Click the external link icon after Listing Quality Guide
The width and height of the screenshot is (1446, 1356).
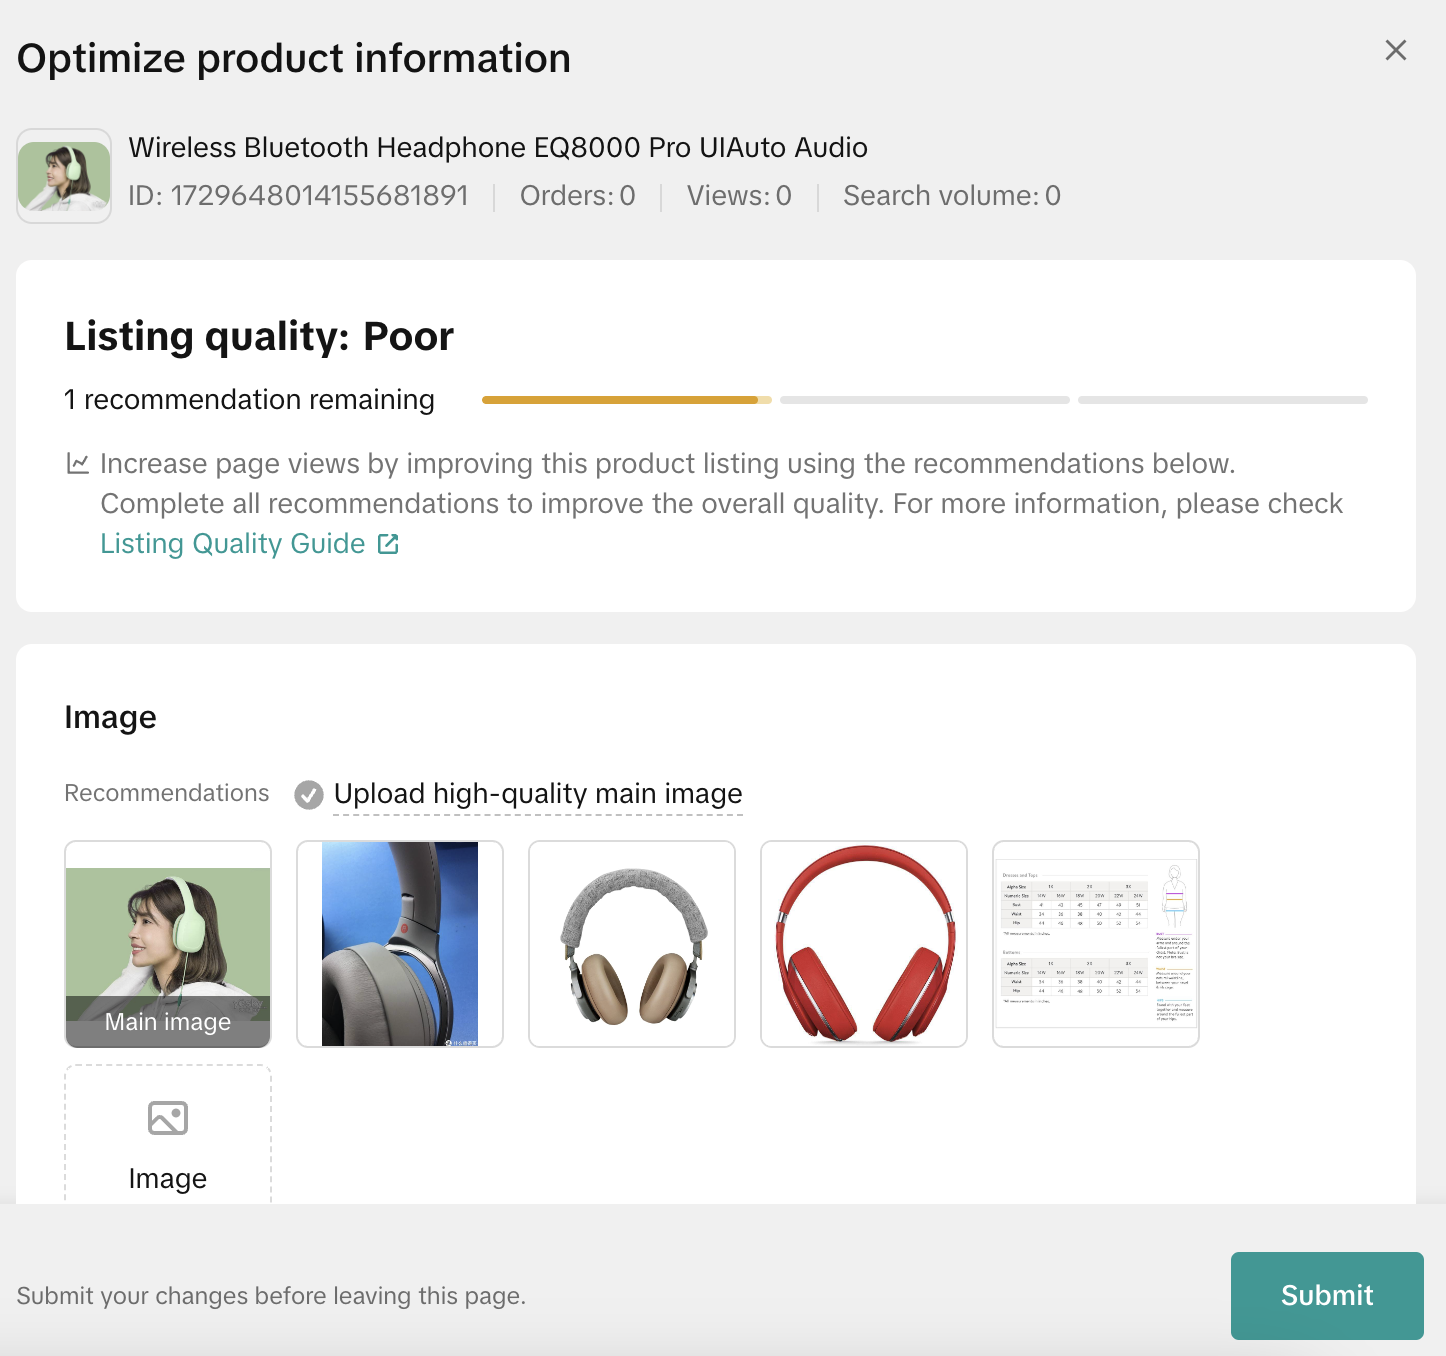pyautogui.click(x=388, y=544)
